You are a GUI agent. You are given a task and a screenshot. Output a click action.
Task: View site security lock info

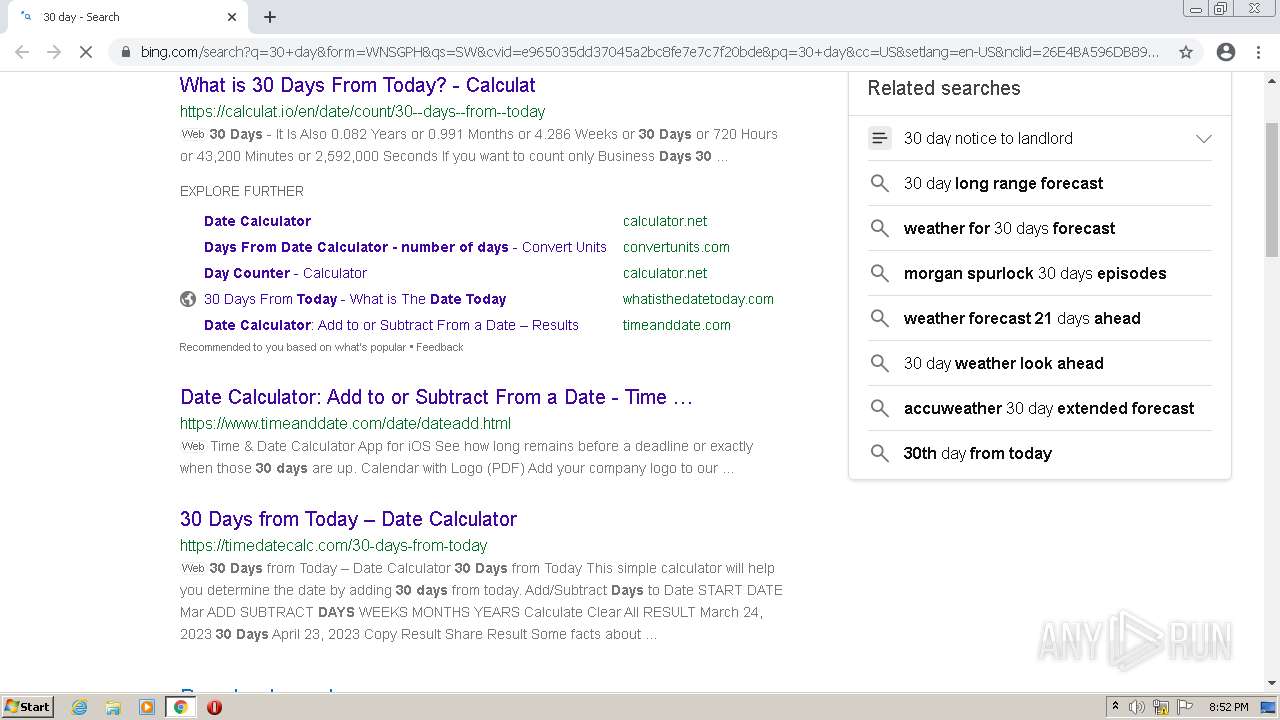[126, 52]
